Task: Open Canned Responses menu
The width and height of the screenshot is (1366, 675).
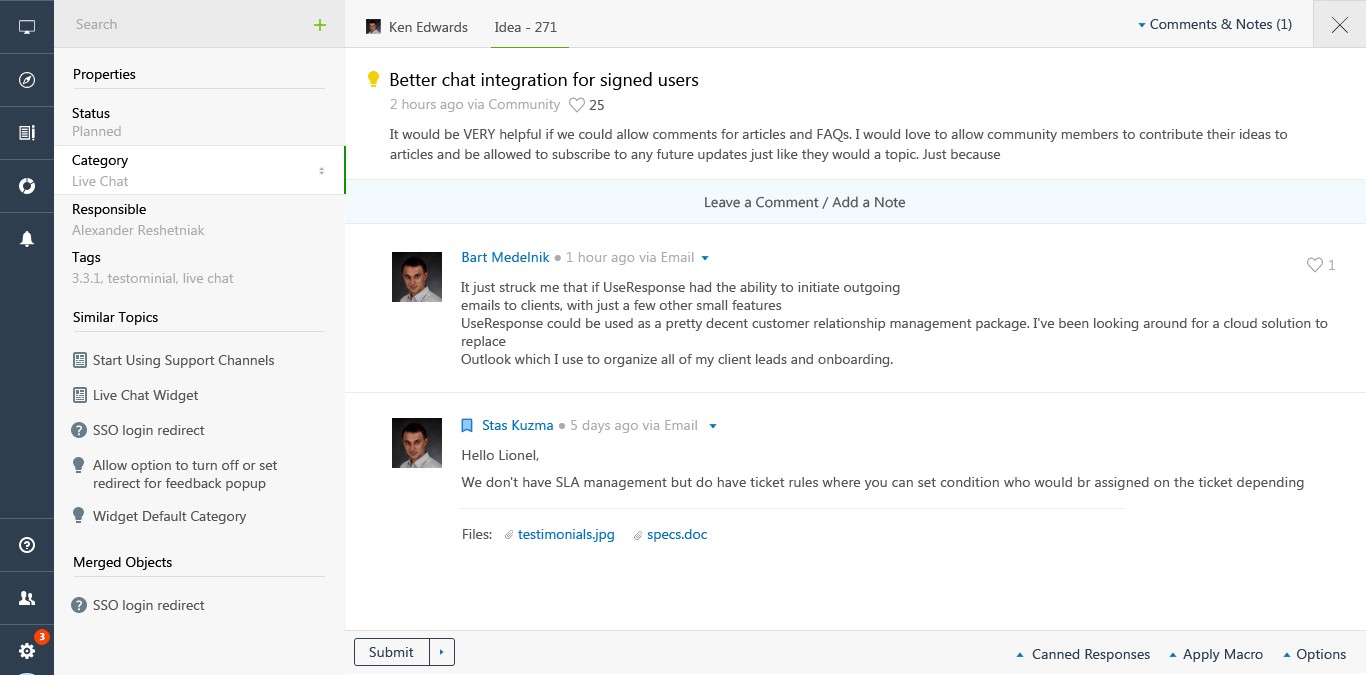Action: coord(1083,654)
